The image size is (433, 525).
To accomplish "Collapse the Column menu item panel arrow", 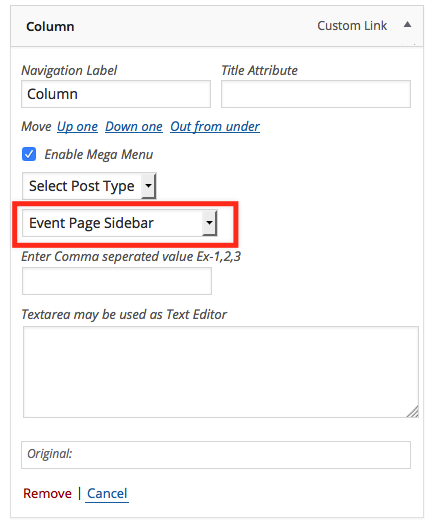I will pyautogui.click(x=407, y=24).
